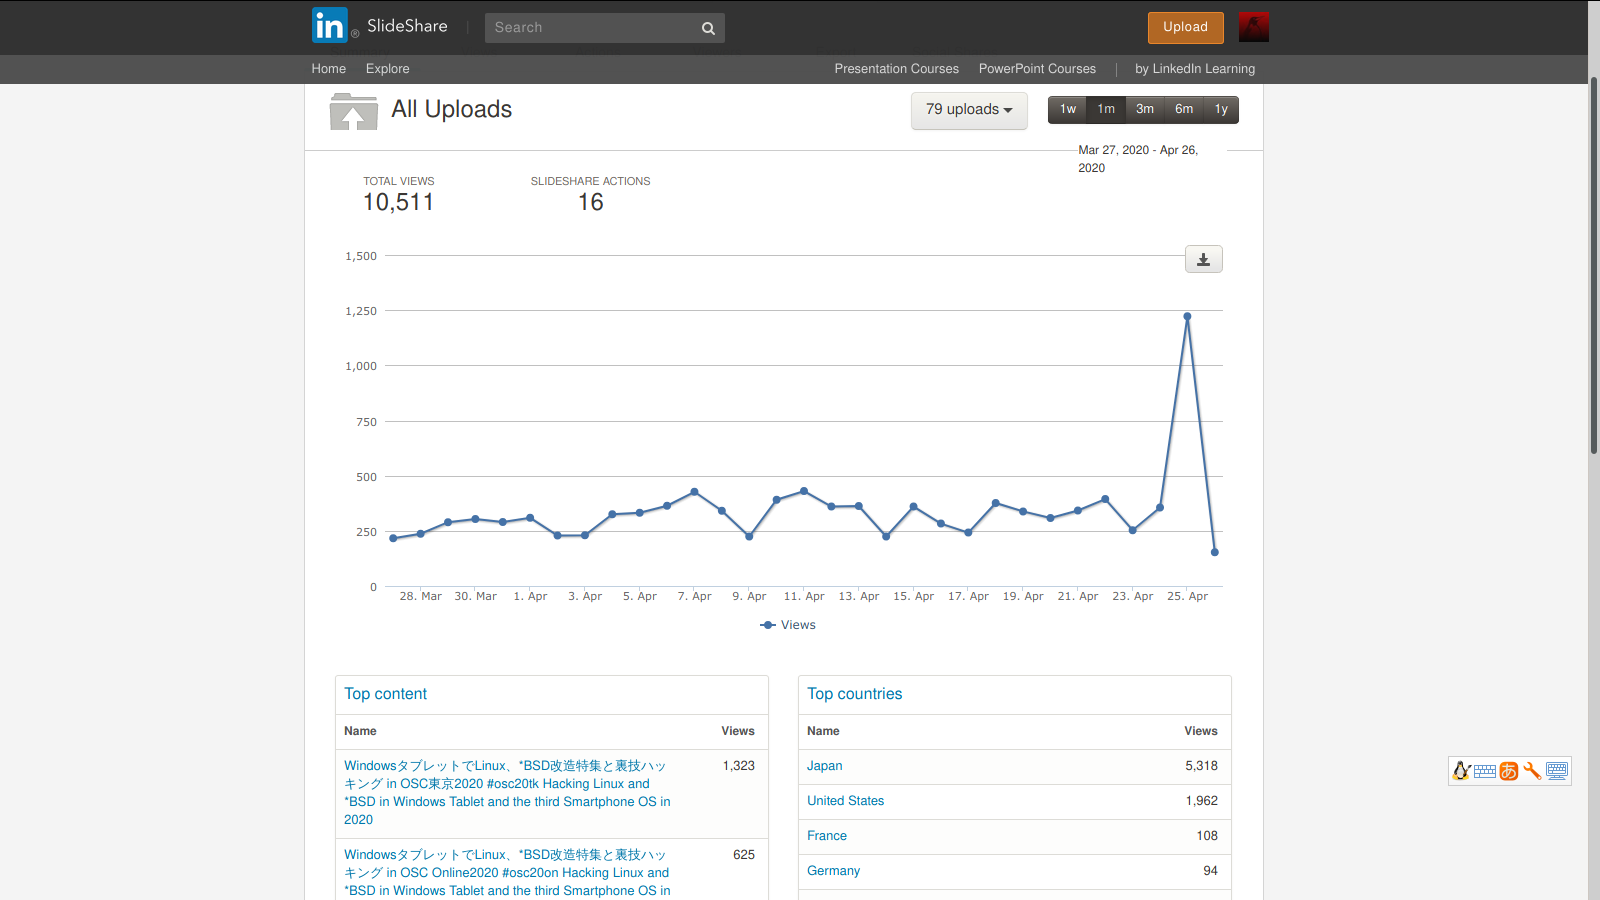Click the Tux penguin icon in input toolbar

pos(1461,771)
